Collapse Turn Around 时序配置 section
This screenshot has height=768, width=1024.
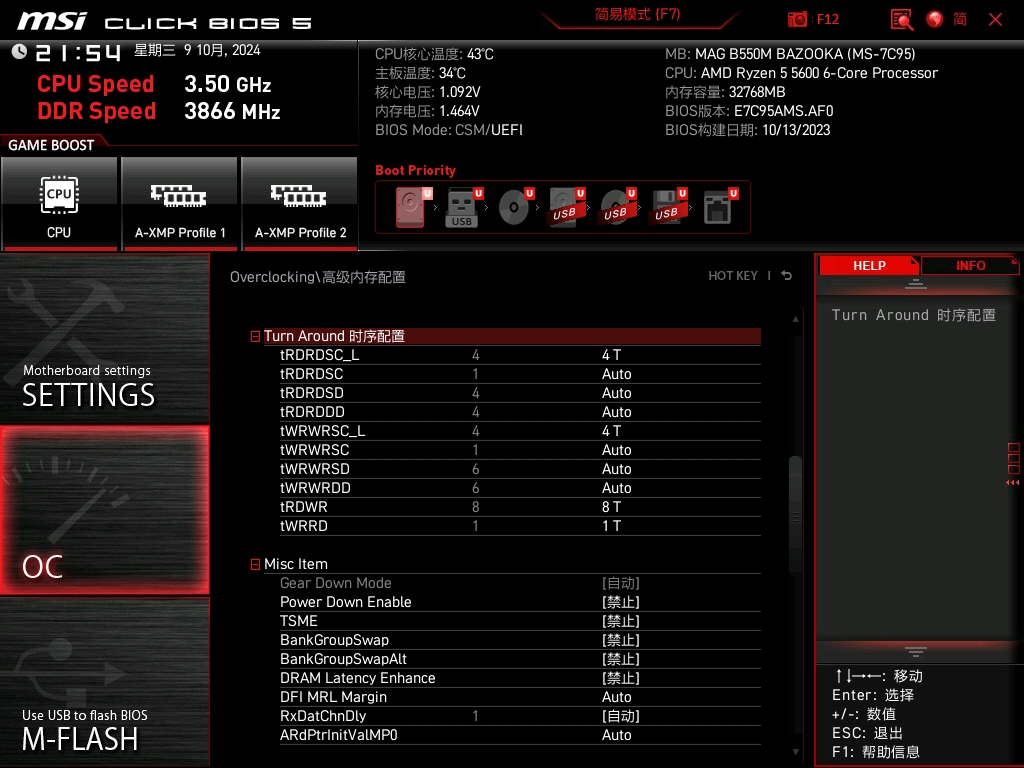(255, 336)
